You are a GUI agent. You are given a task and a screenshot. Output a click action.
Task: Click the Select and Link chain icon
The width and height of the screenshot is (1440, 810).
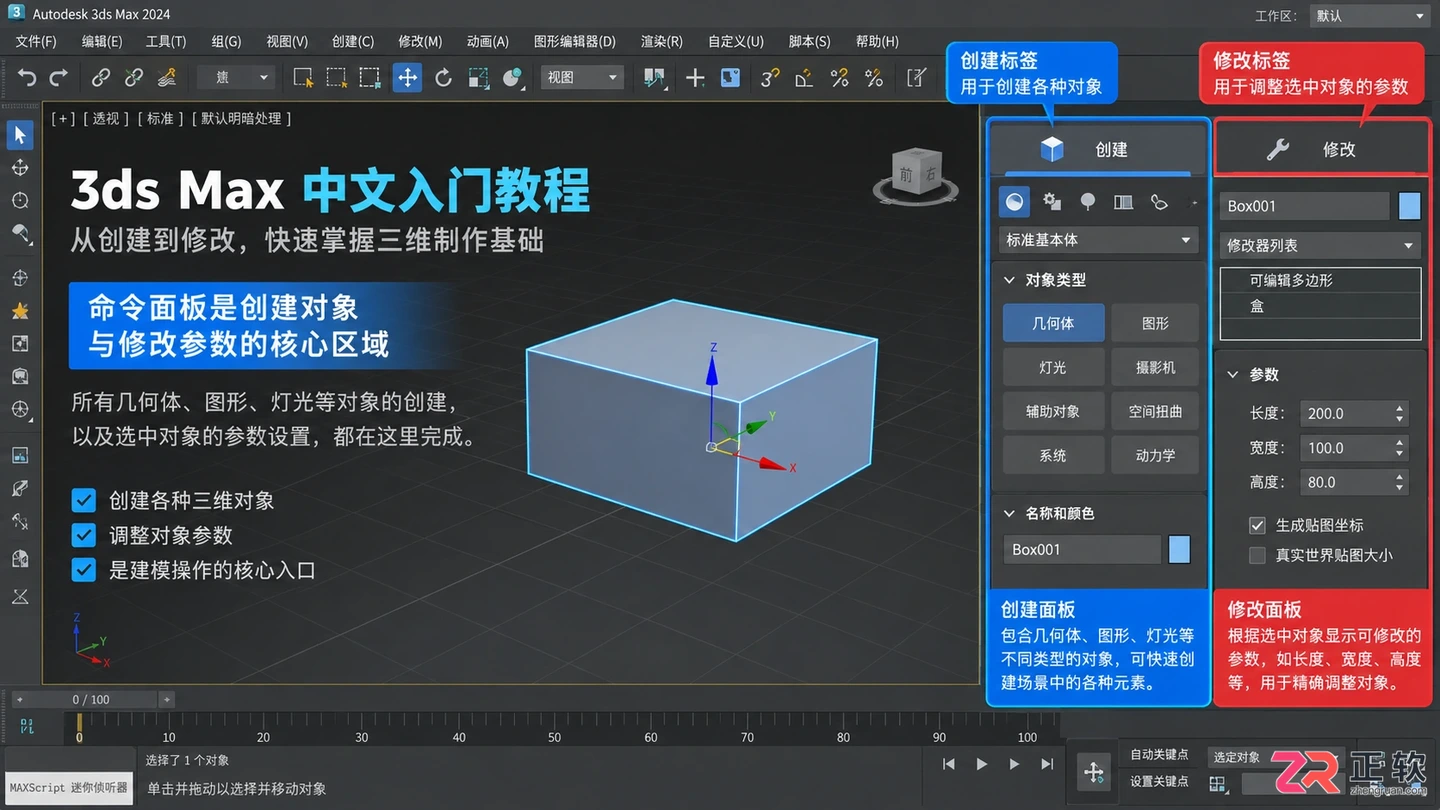tap(101, 77)
